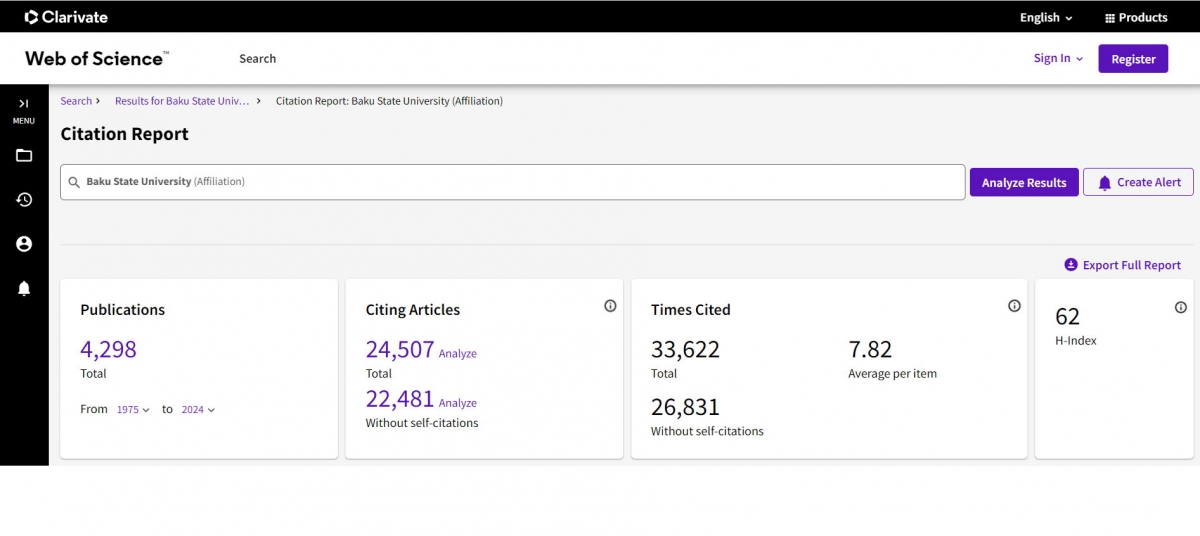Change the 1975 start year dropdown
1200x536 pixels.
pyautogui.click(x=133, y=410)
